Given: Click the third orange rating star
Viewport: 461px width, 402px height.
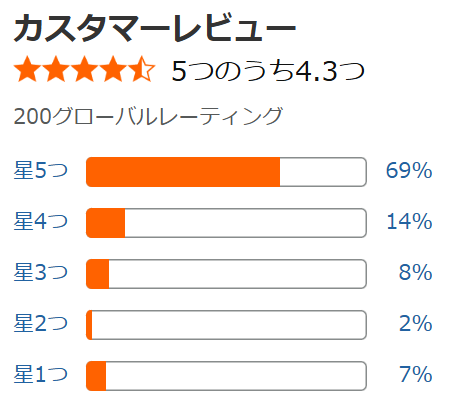Looking at the screenshot, I should (x=84, y=69).
